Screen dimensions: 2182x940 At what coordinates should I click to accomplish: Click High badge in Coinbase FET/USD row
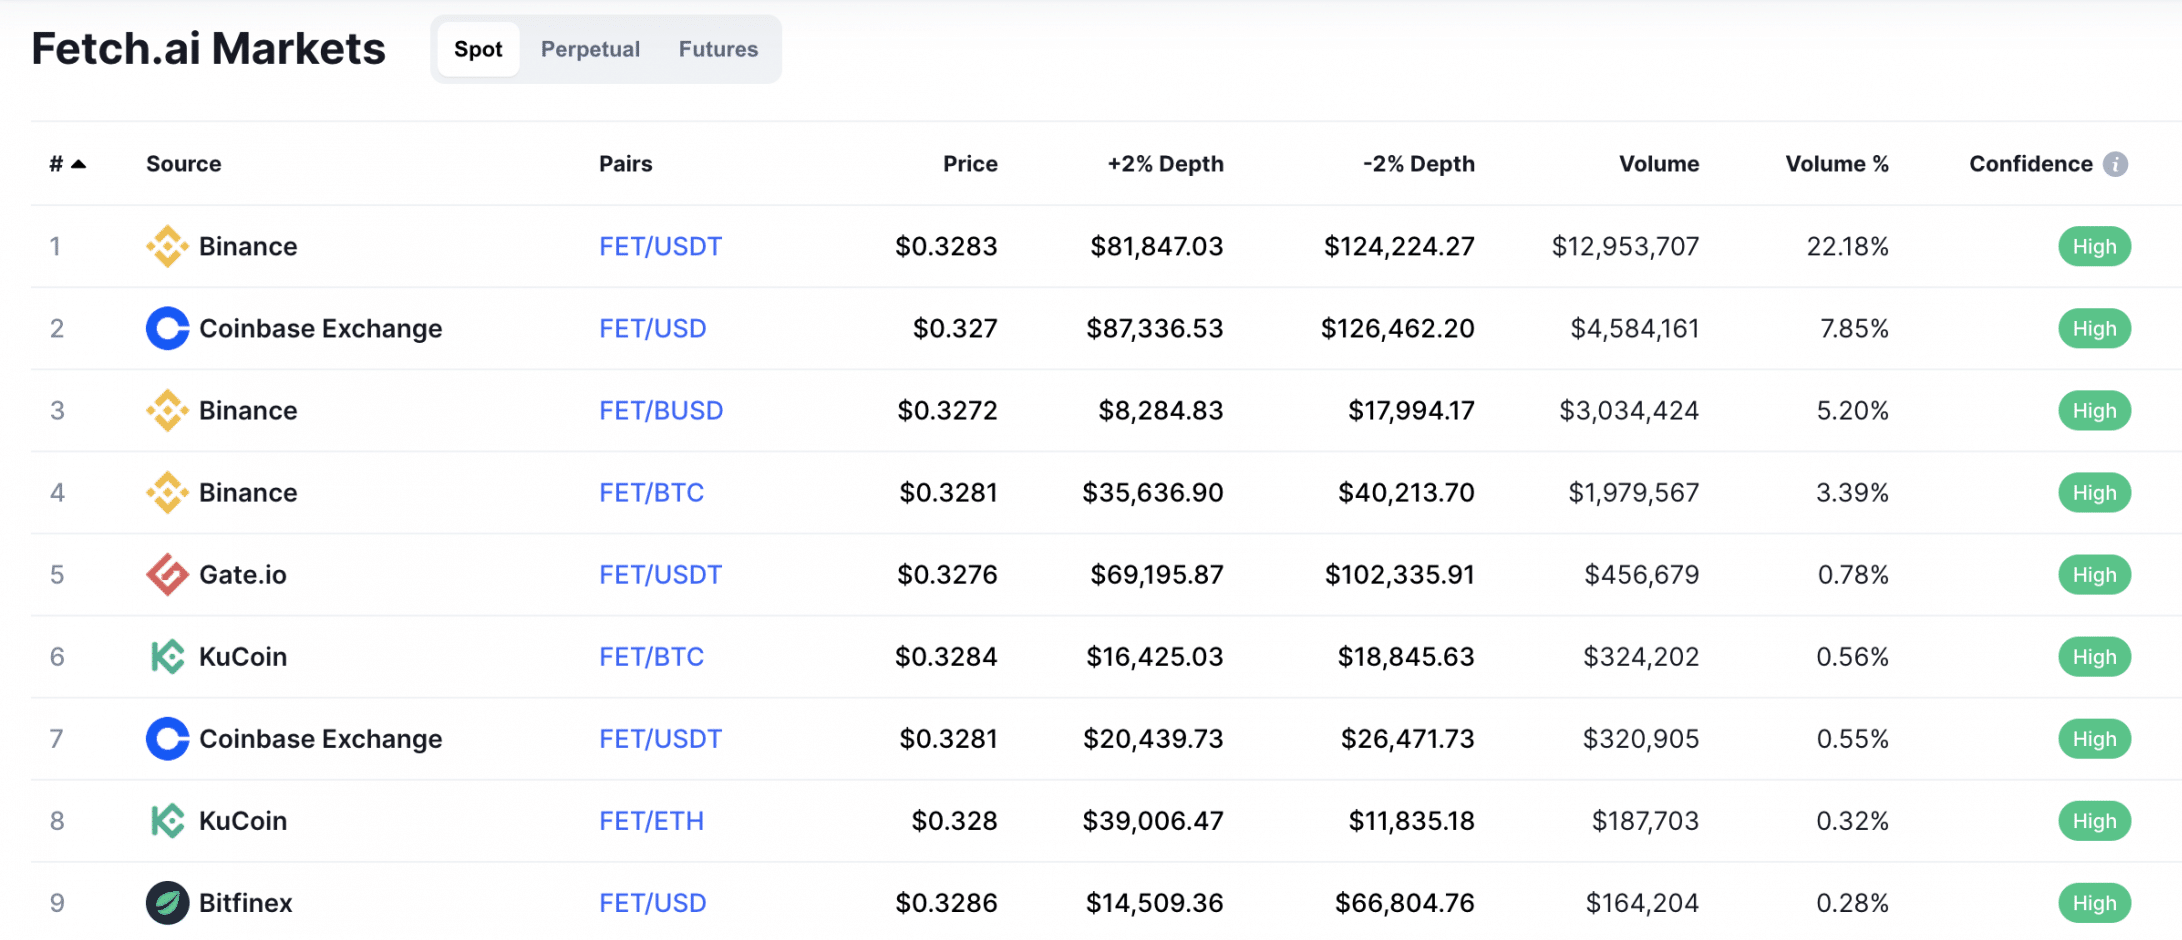[x=2094, y=328]
